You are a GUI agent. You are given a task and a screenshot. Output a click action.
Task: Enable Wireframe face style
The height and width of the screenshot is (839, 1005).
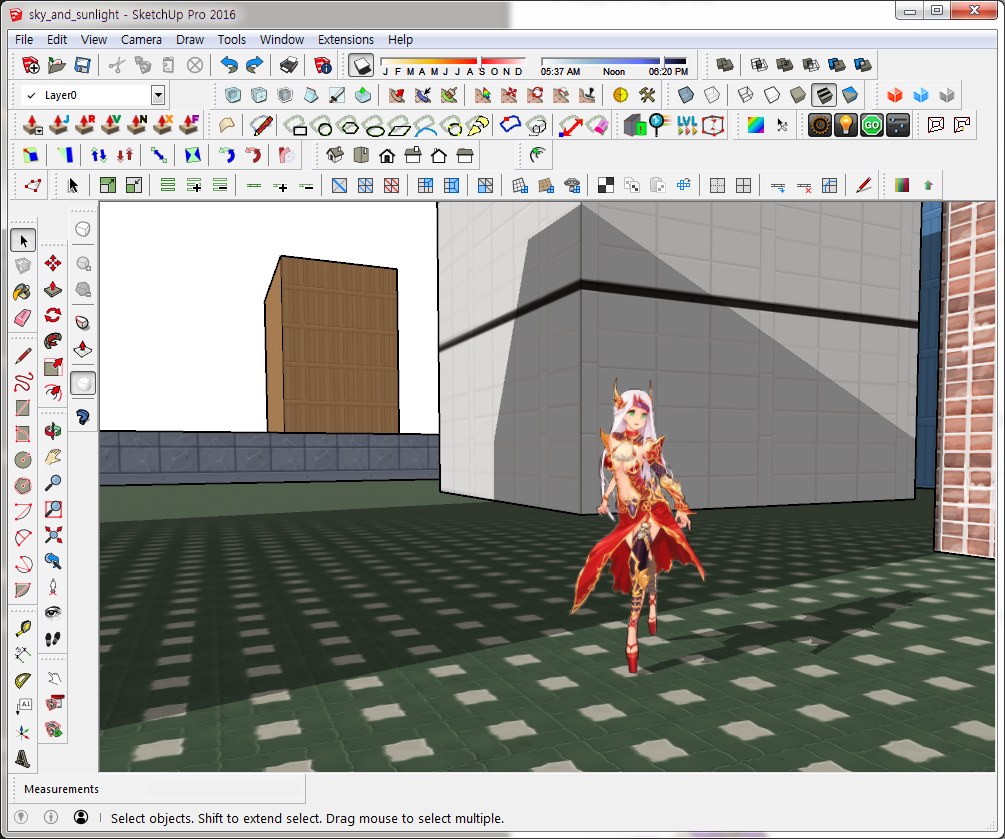745,96
